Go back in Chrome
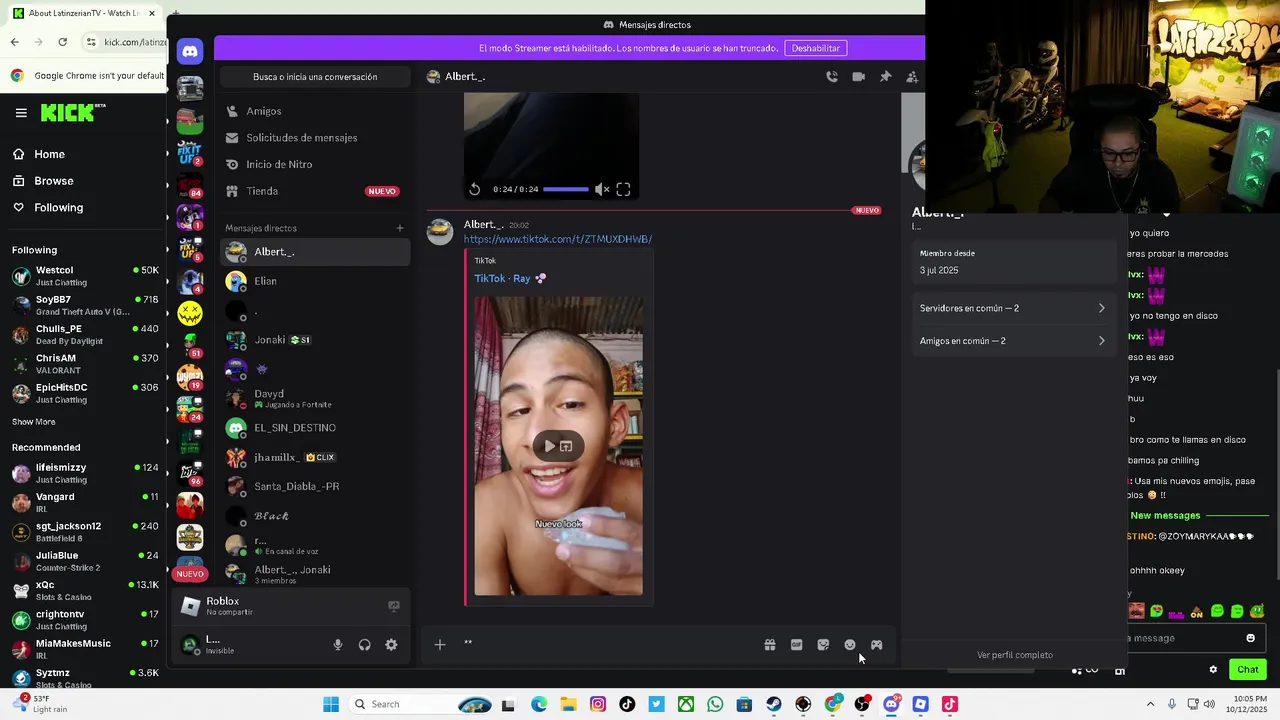The height and width of the screenshot is (720, 1280). (x=14, y=42)
